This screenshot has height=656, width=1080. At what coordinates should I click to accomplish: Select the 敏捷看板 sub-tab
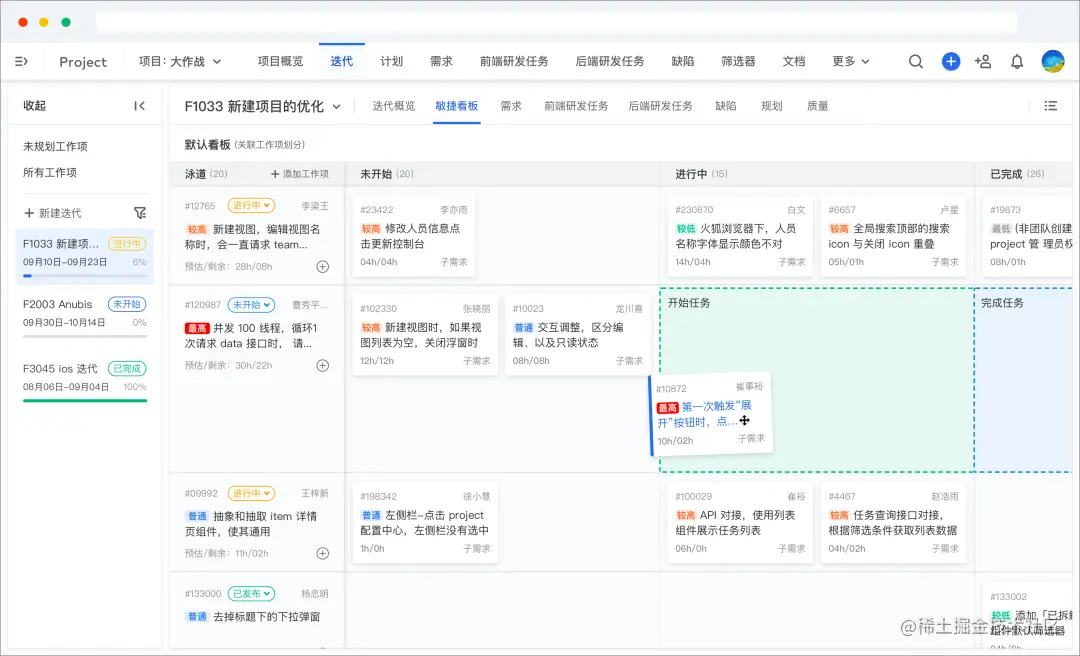457,106
